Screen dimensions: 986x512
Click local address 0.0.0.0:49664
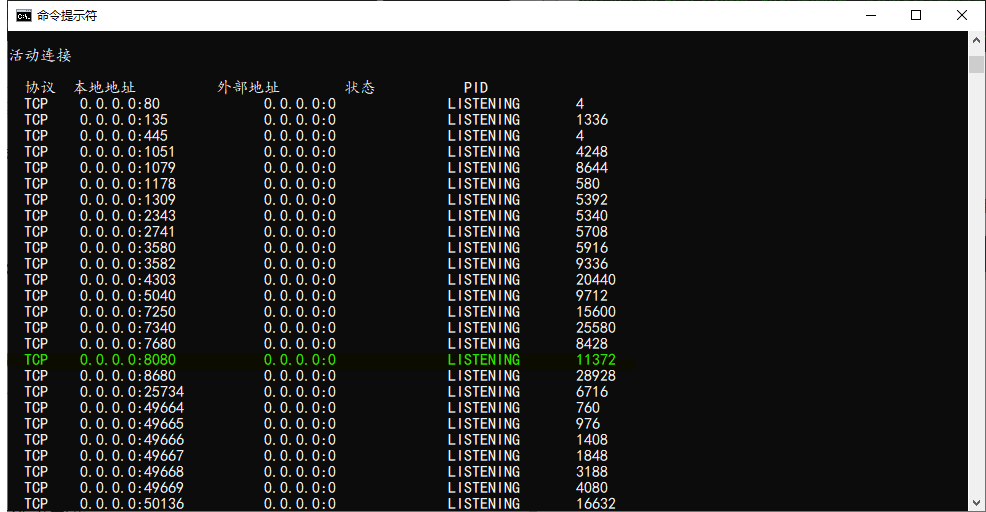click(x=132, y=408)
